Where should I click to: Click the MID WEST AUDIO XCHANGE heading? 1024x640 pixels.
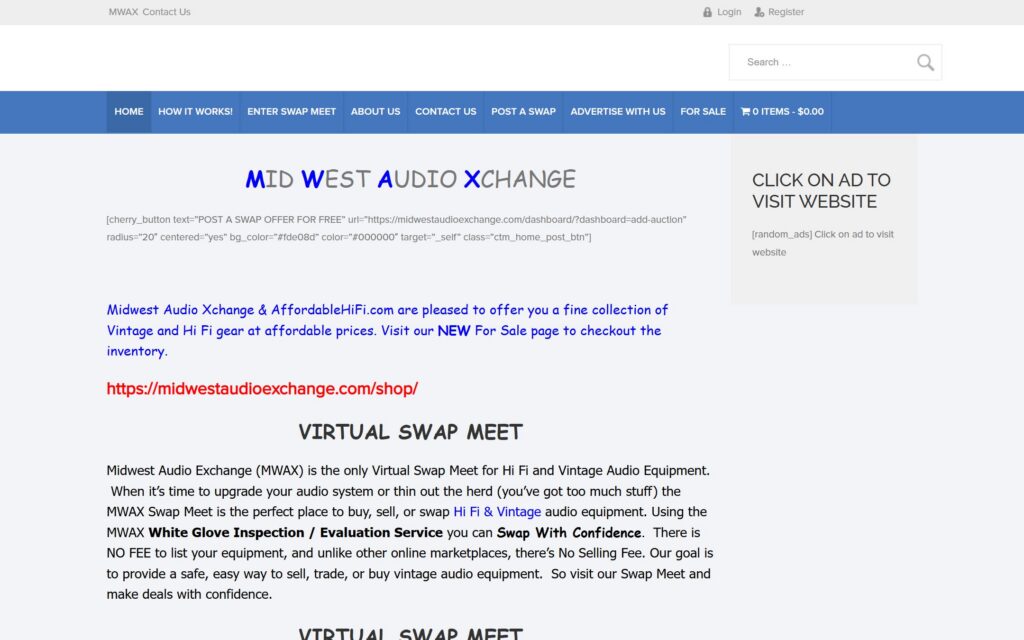point(410,179)
